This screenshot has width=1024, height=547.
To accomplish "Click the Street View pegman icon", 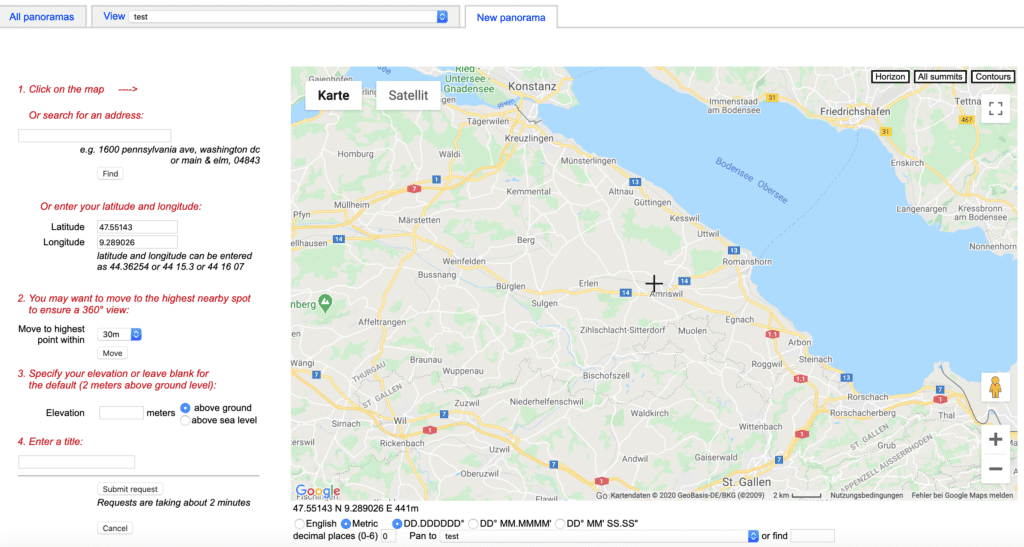I will click(995, 387).
